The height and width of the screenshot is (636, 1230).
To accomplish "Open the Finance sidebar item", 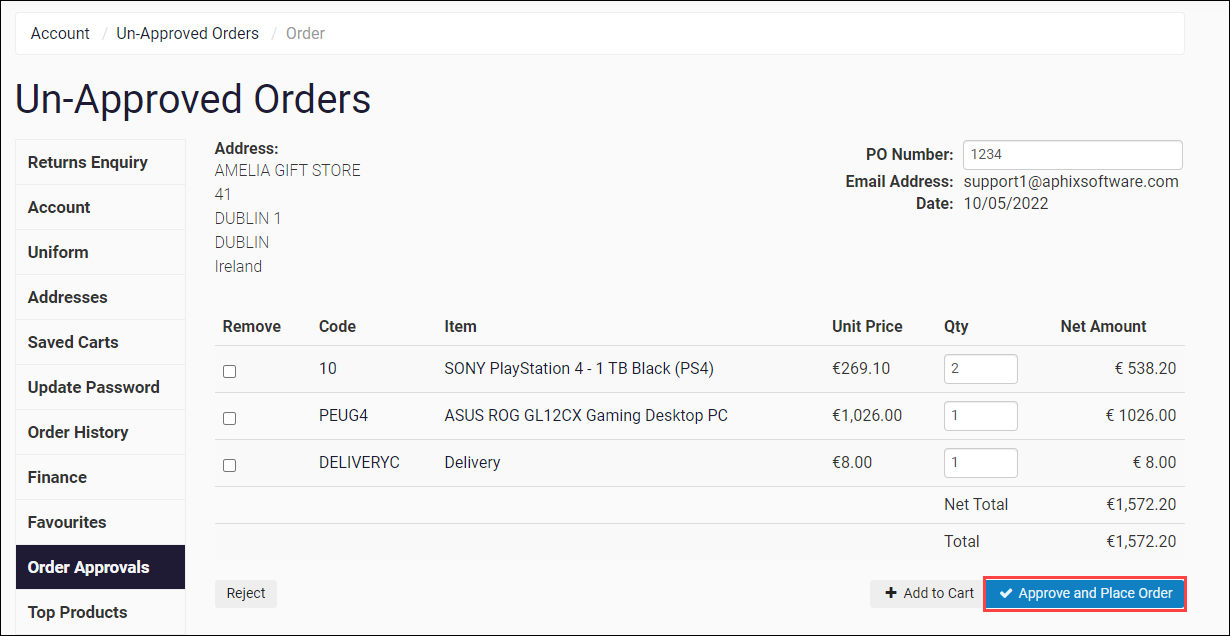I will [57, 477].
